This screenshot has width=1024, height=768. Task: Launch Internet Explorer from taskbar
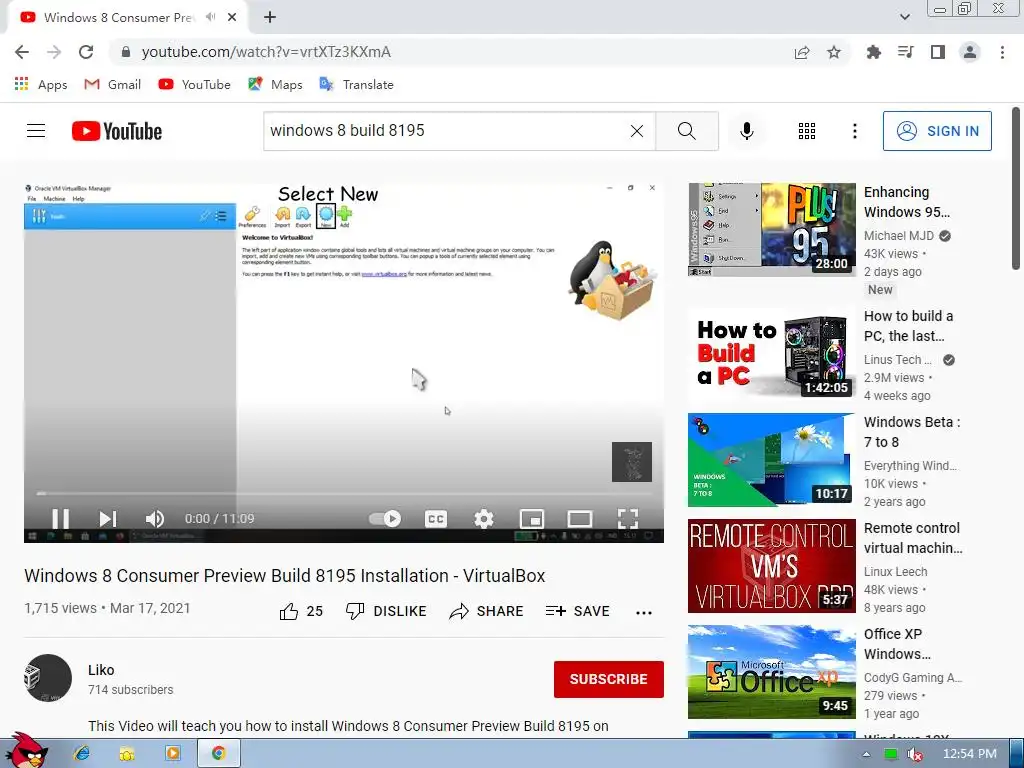point(82,754)
